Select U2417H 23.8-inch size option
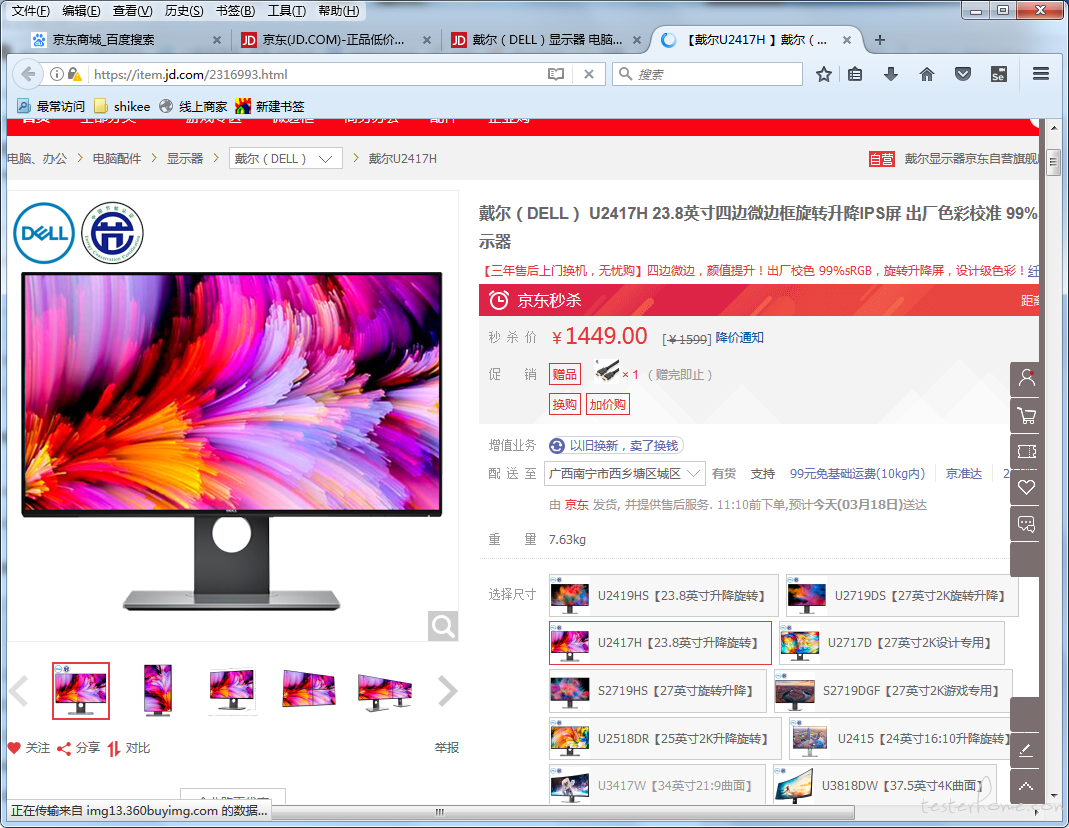This screenshot has width=1069, height=828. click(660, 643)
